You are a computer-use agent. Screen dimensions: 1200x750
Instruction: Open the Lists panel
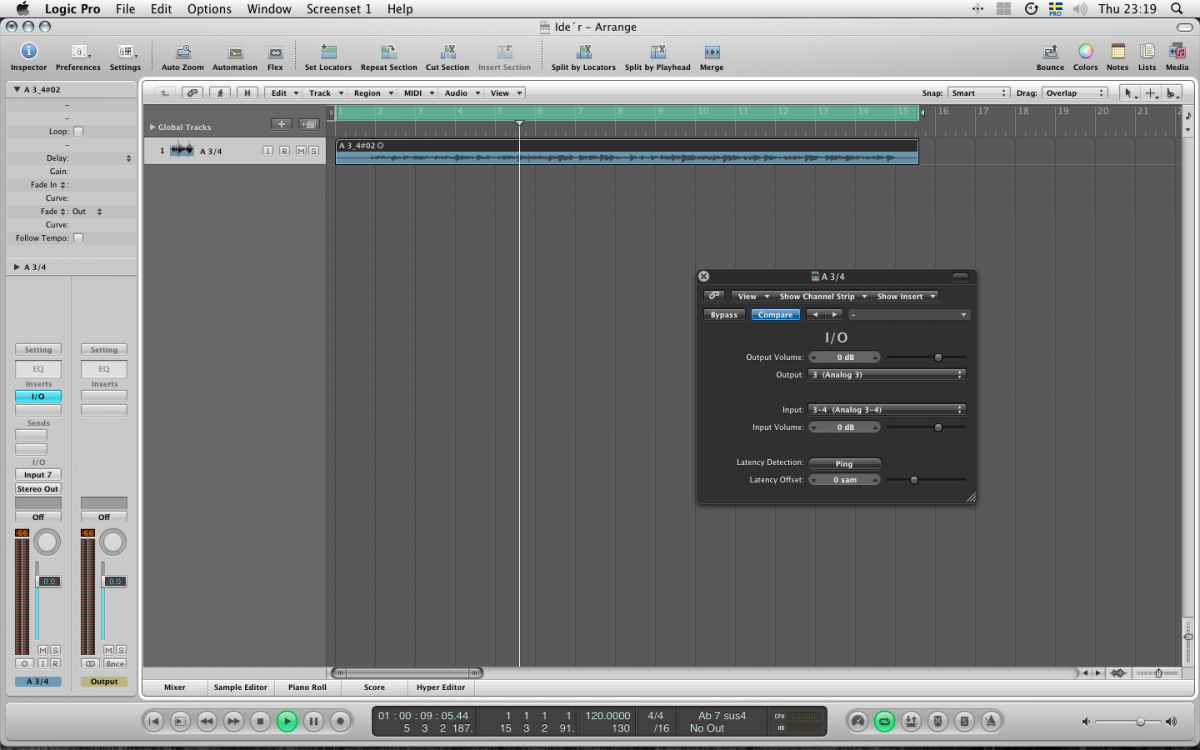(x=1147, y=57)
